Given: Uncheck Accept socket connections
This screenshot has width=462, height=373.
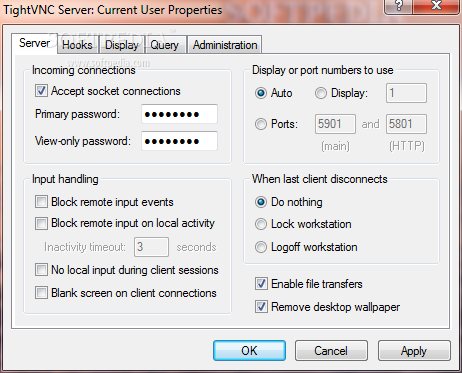Looking at the screenshot, I should 41,91.
